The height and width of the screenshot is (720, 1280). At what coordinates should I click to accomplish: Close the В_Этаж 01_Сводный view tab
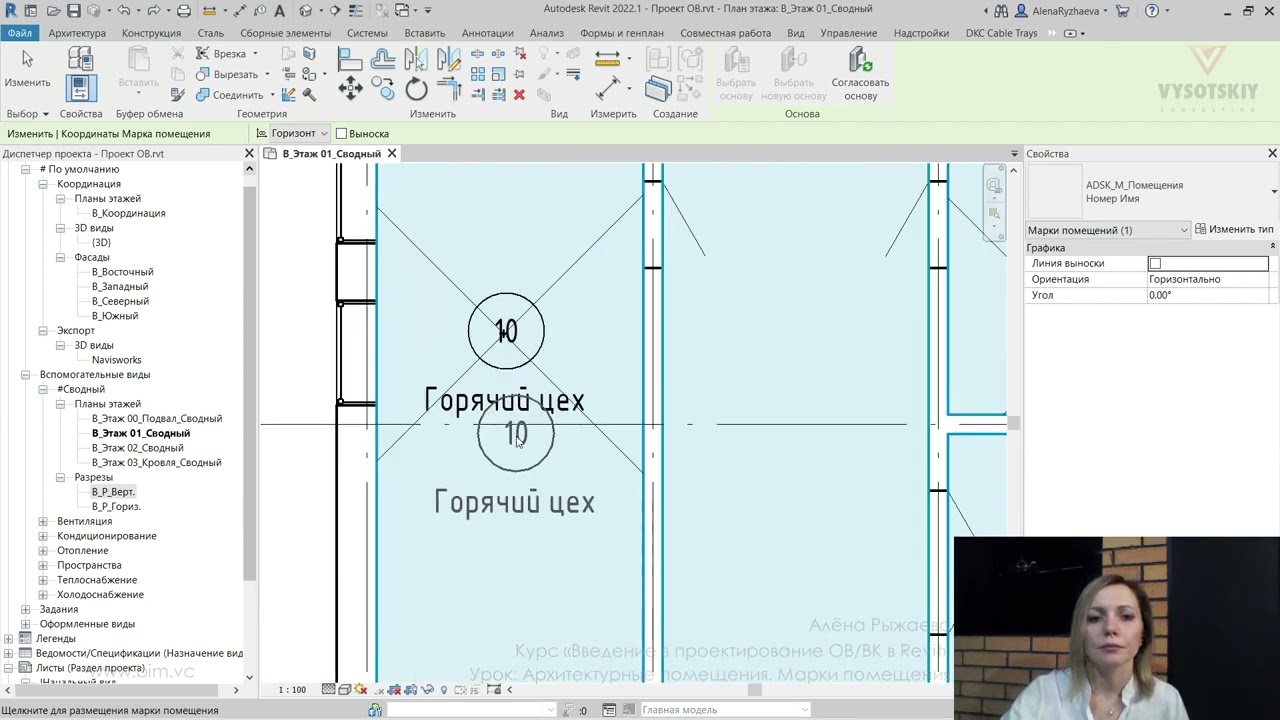[392, 154]
